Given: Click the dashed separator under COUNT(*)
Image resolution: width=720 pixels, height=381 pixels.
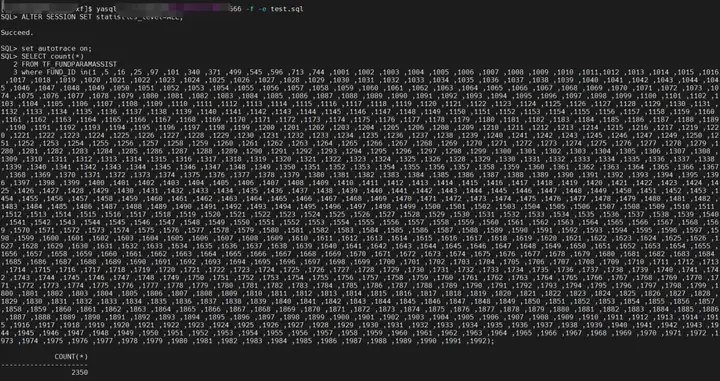Looking at the screenshot, I should [x=44, y=364].
